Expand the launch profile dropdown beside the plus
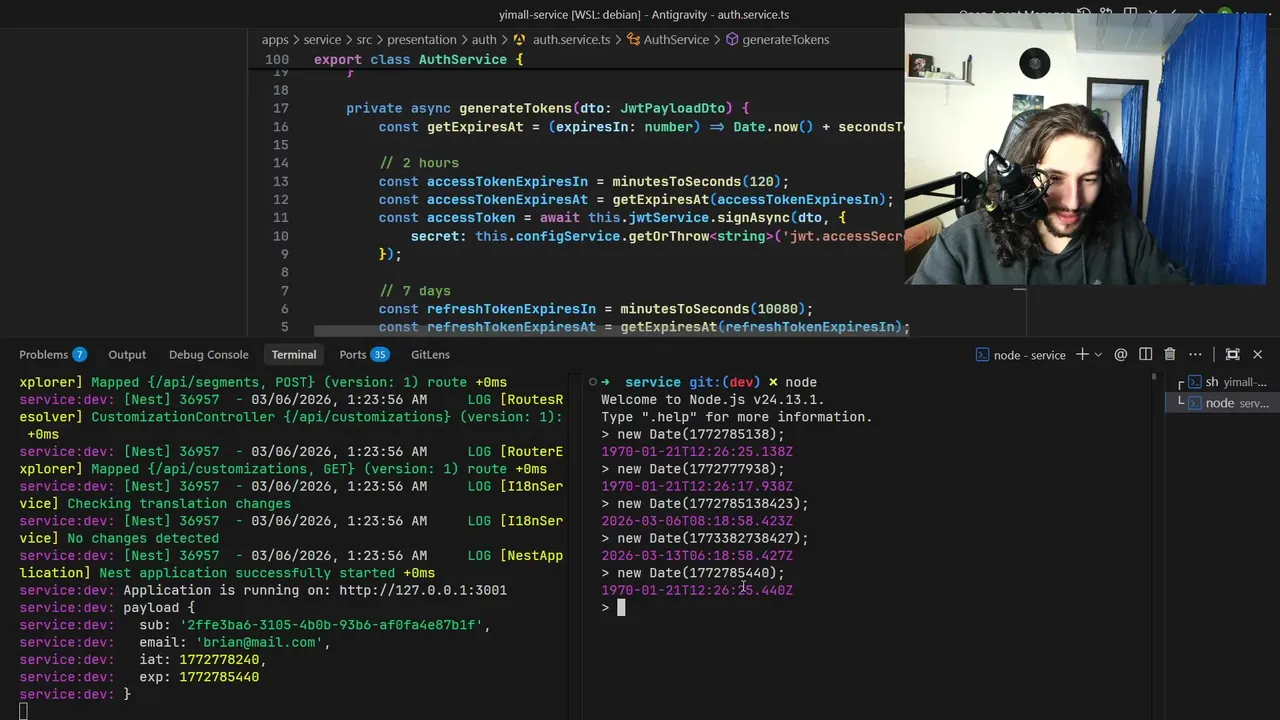This screenshot has width=1280, height=720. click(x=1097, y=354)
